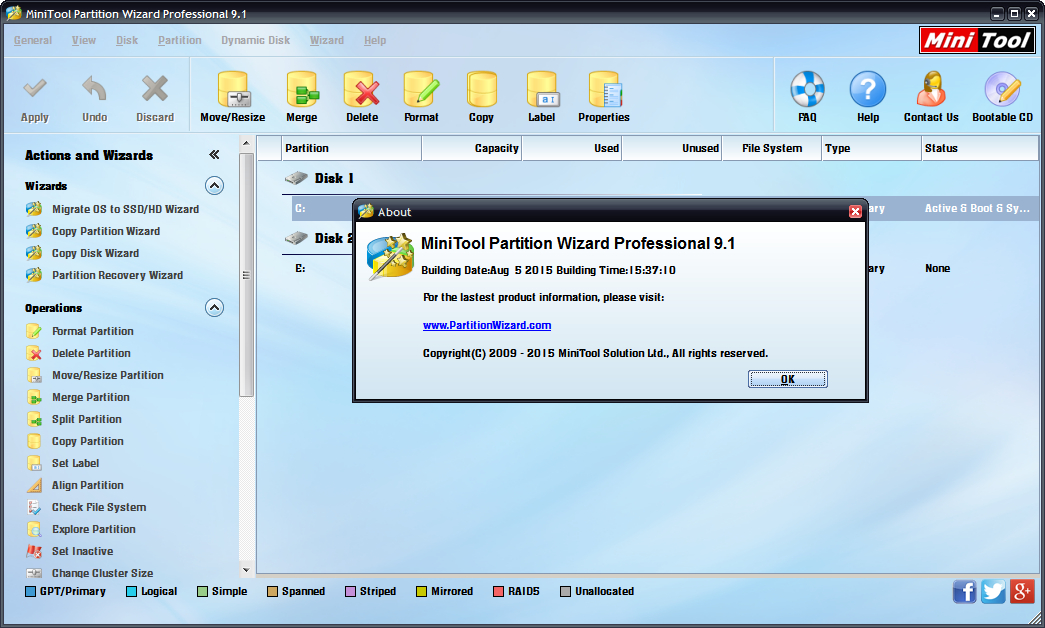Select the Format toolbar icon
Viewport: 1045px width, 628px height.
coord(421,91)
